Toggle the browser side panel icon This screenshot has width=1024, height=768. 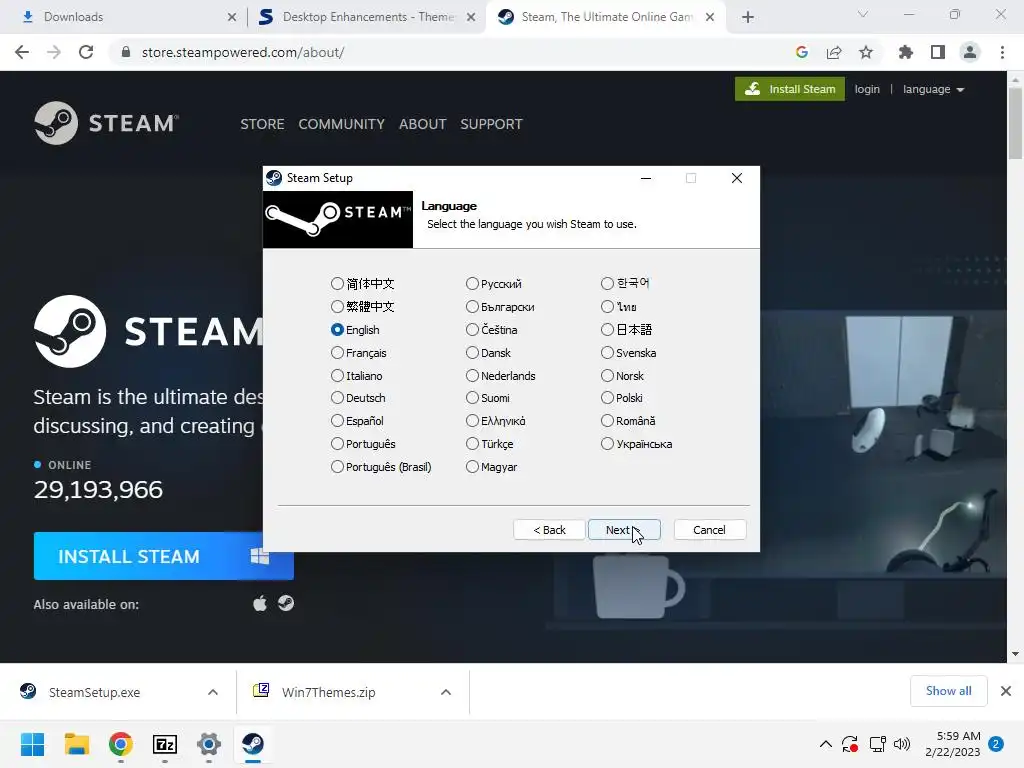coord(938,52)
